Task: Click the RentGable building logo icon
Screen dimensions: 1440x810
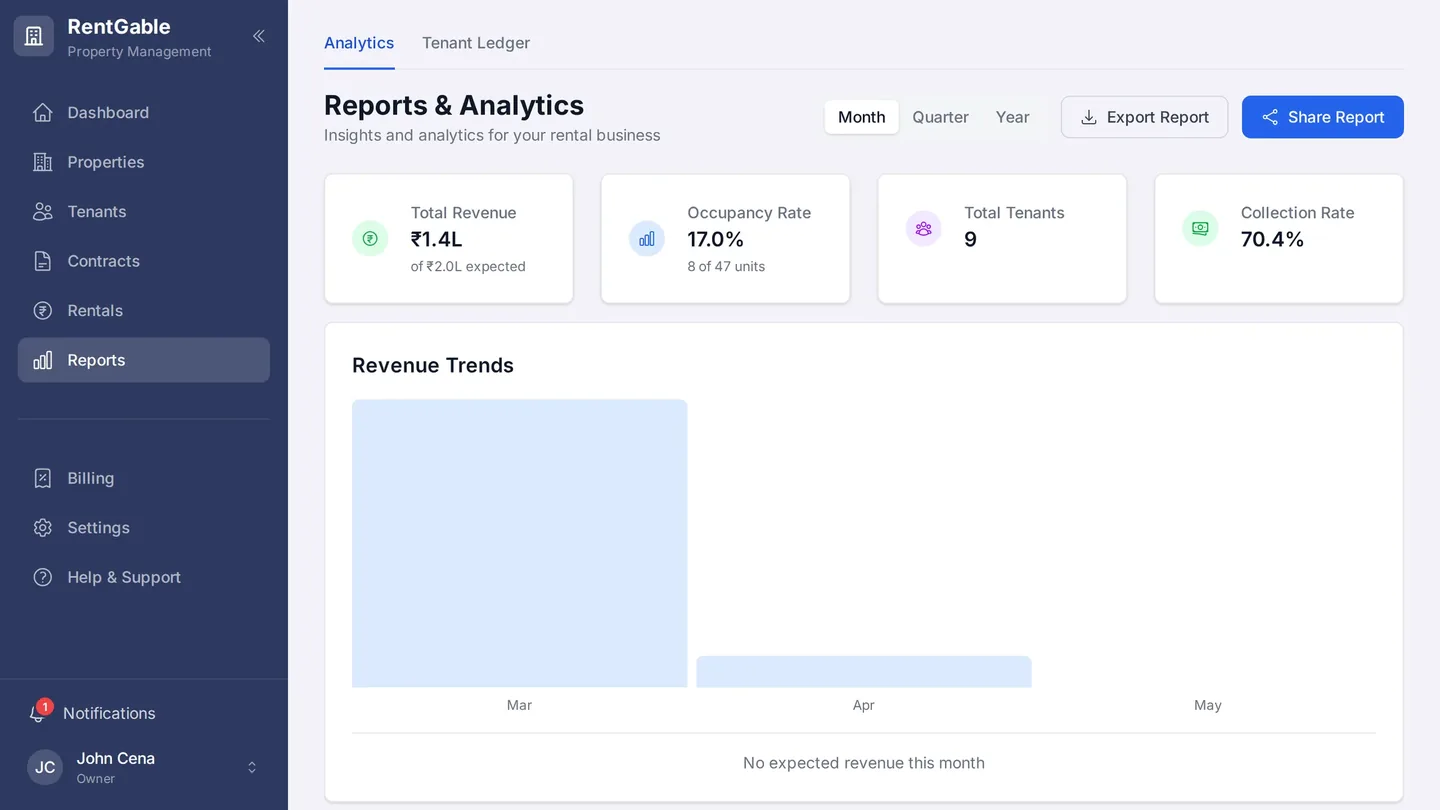Action: [33, 36]
